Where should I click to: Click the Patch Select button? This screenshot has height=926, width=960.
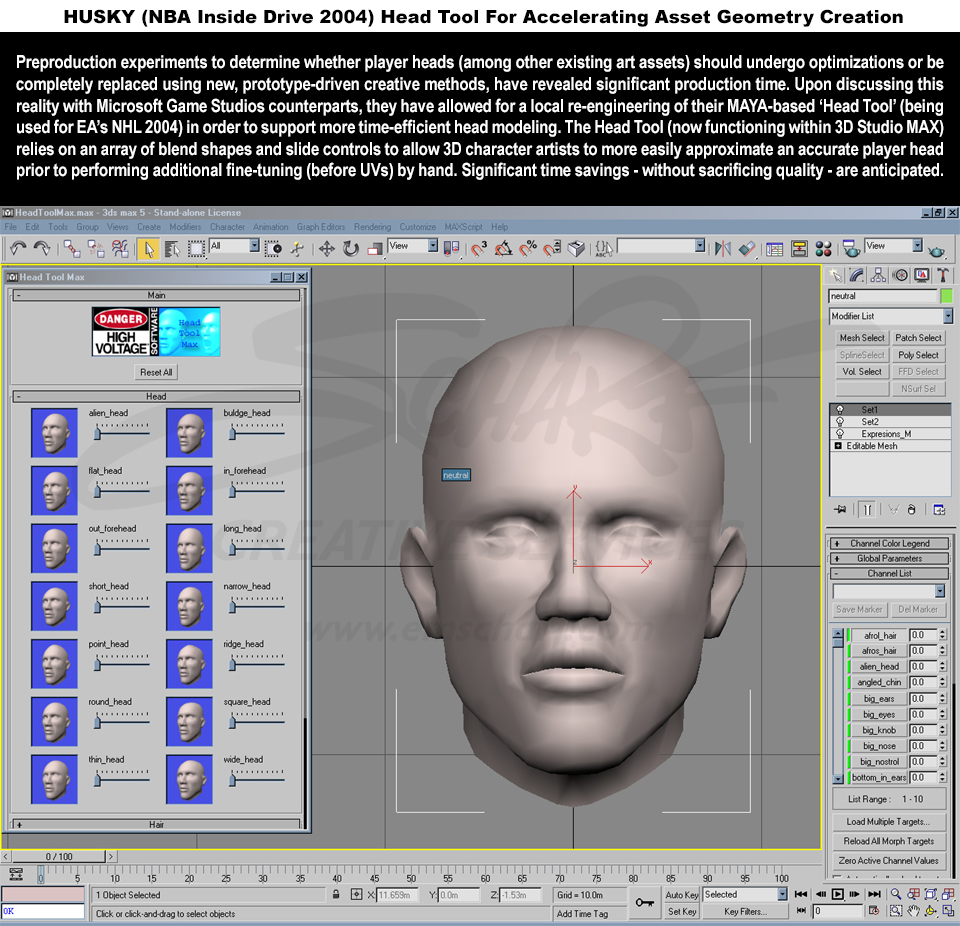click(918, 337)
